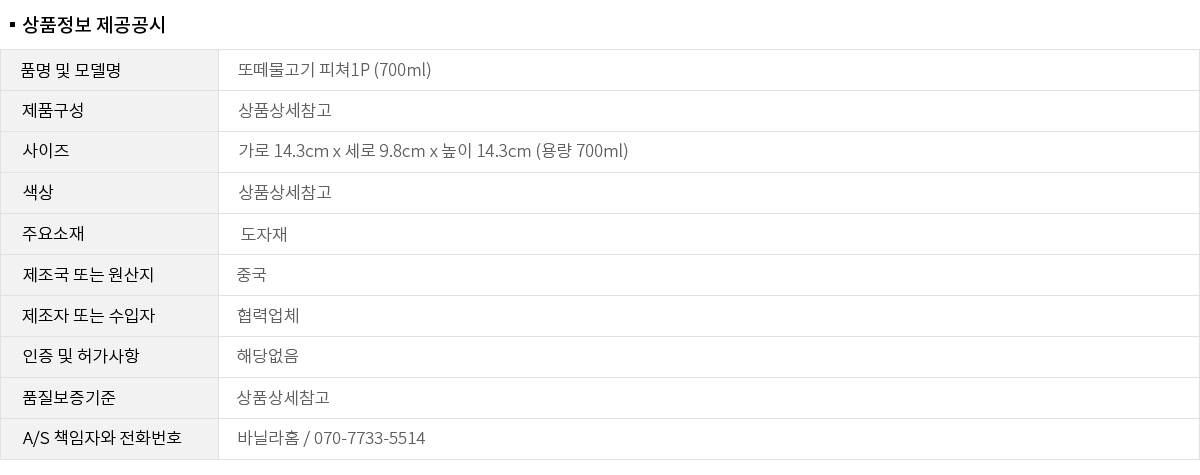
Task: Click 상품상세참고 in the 품질보증기준 row
Action: tap(284, 398)
